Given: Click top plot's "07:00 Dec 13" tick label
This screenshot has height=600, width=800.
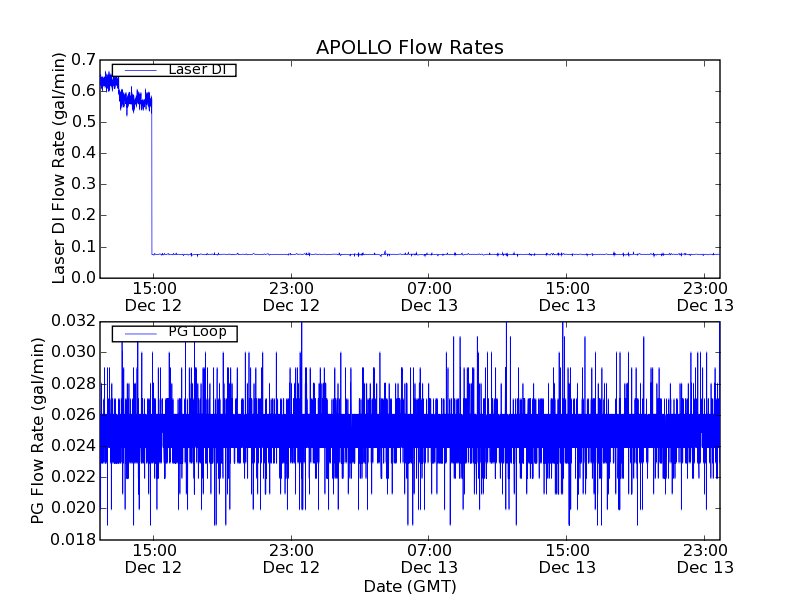Looking at the screenshot, I should click(429, 295).
